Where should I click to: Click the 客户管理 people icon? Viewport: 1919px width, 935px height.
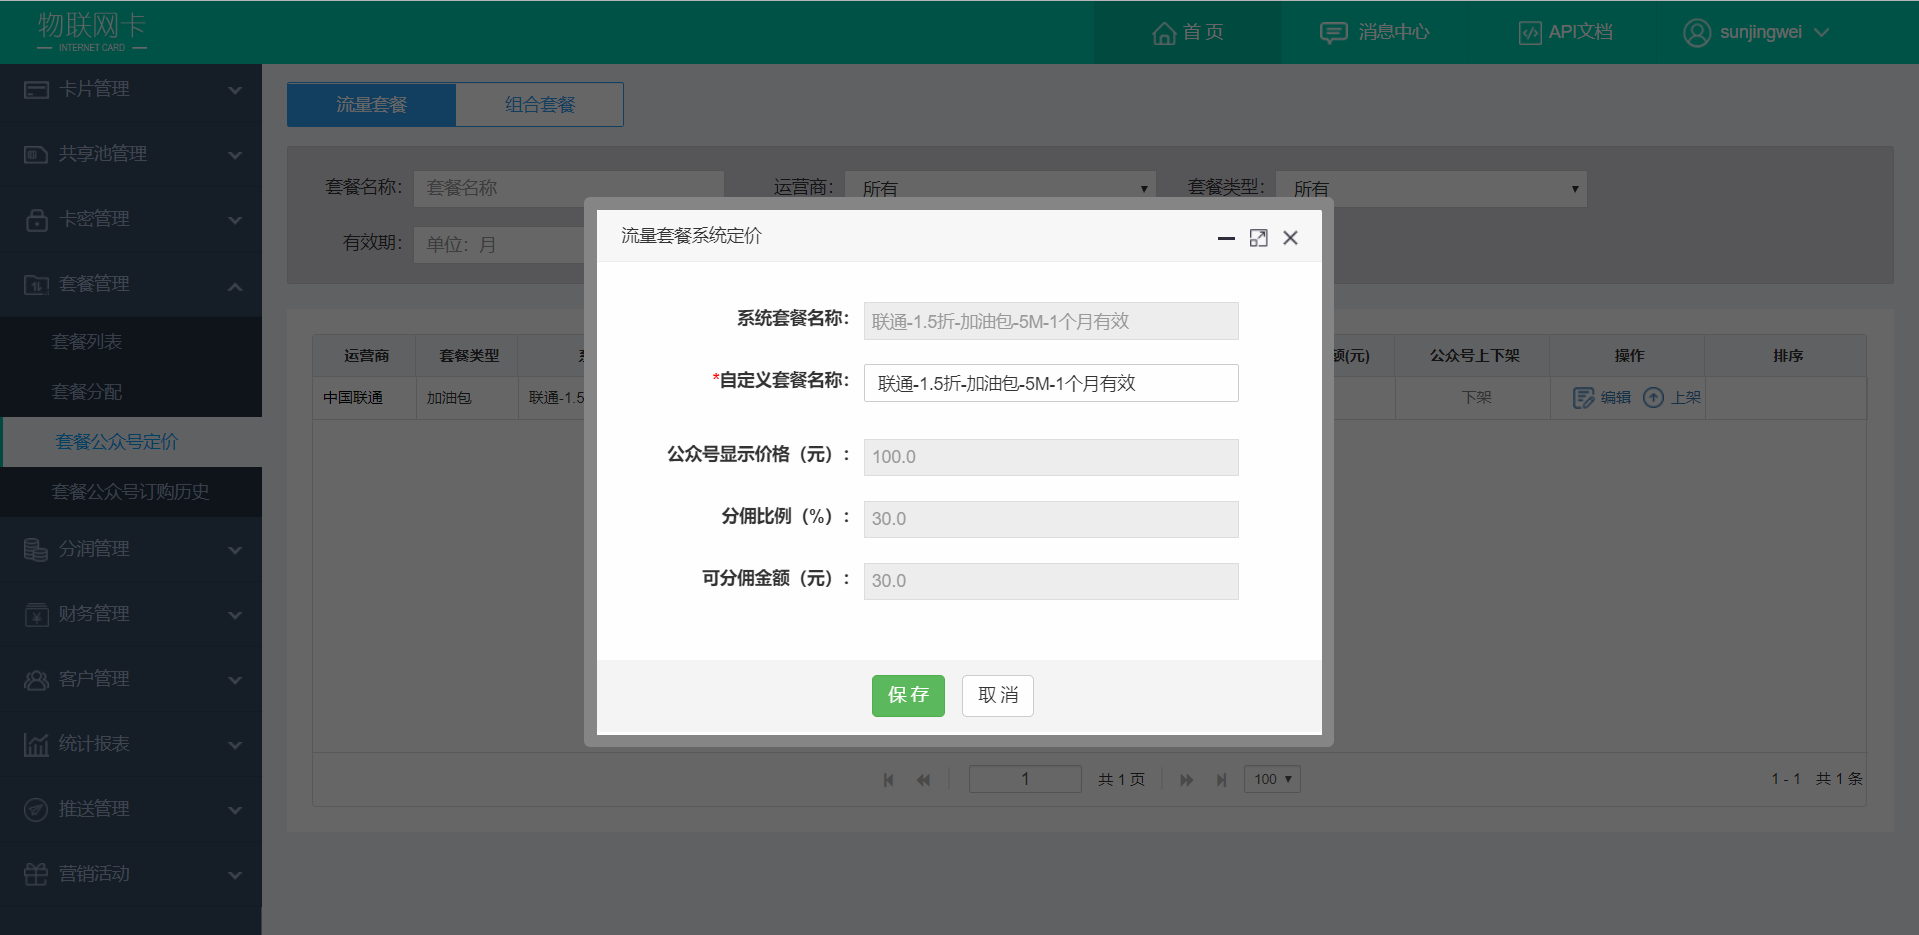pyautogui.click(x=36, y=680)
